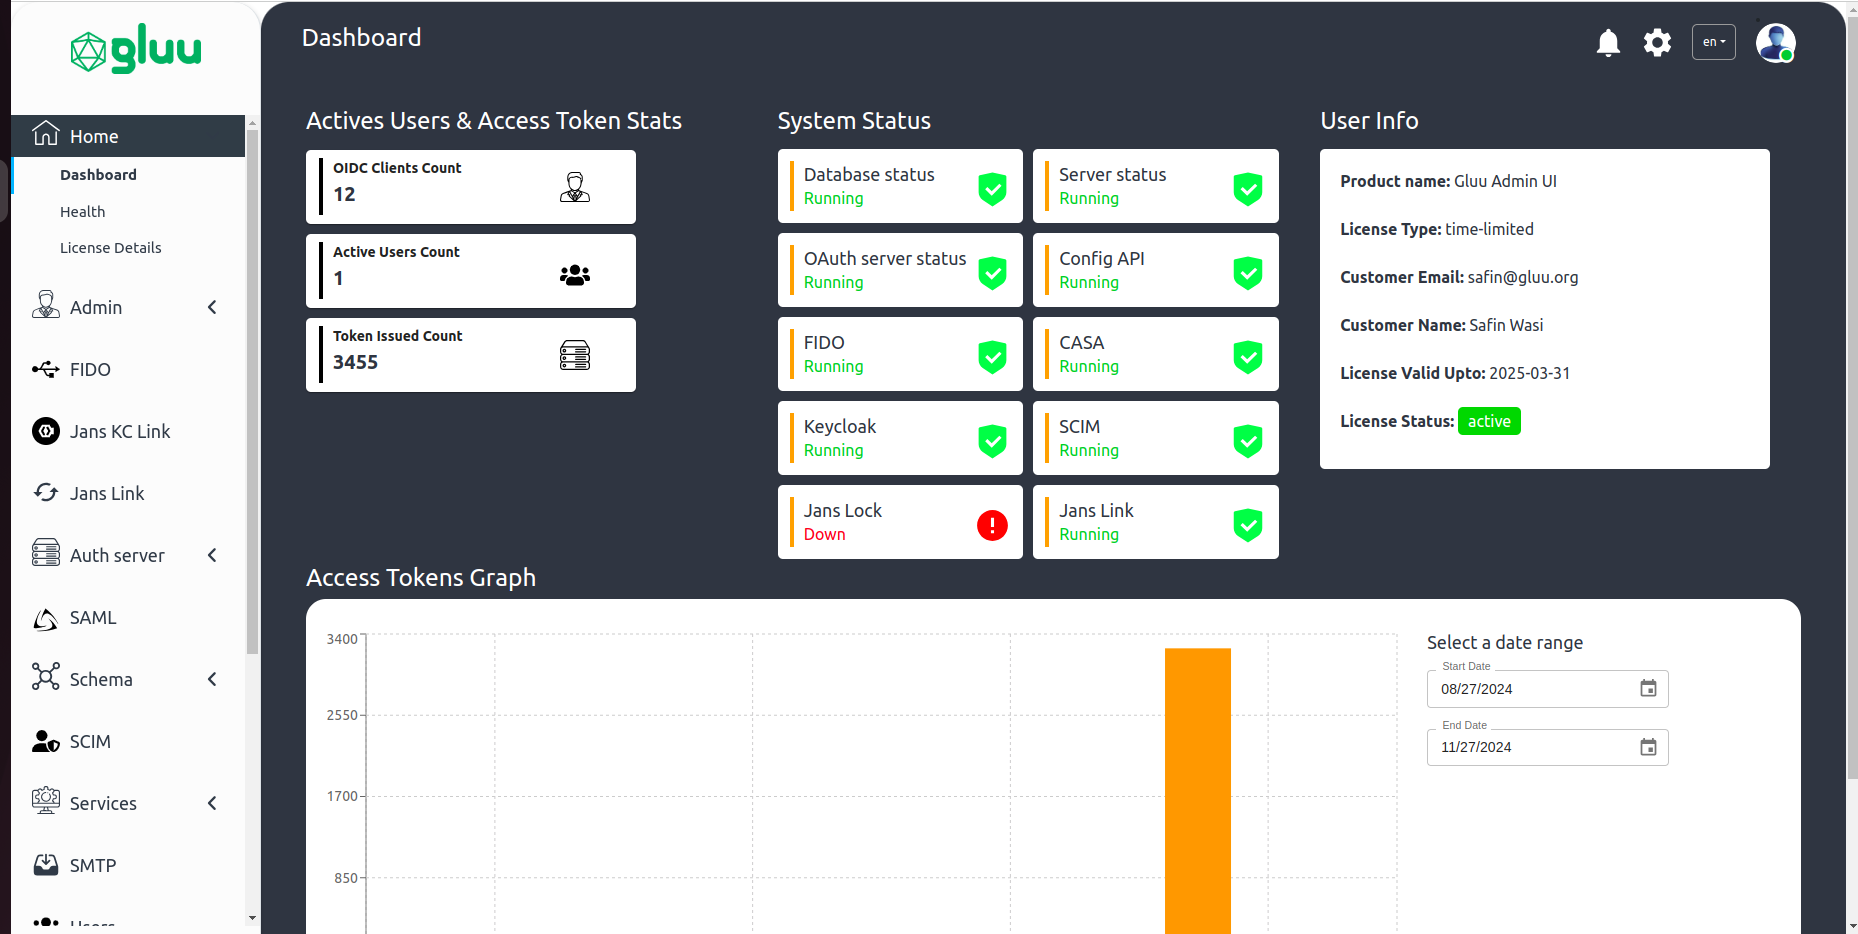The height and width of the screenshot is (934, 1858).
Task: Click the Active Users Count group icon
Action: click(x=575, y=275)
